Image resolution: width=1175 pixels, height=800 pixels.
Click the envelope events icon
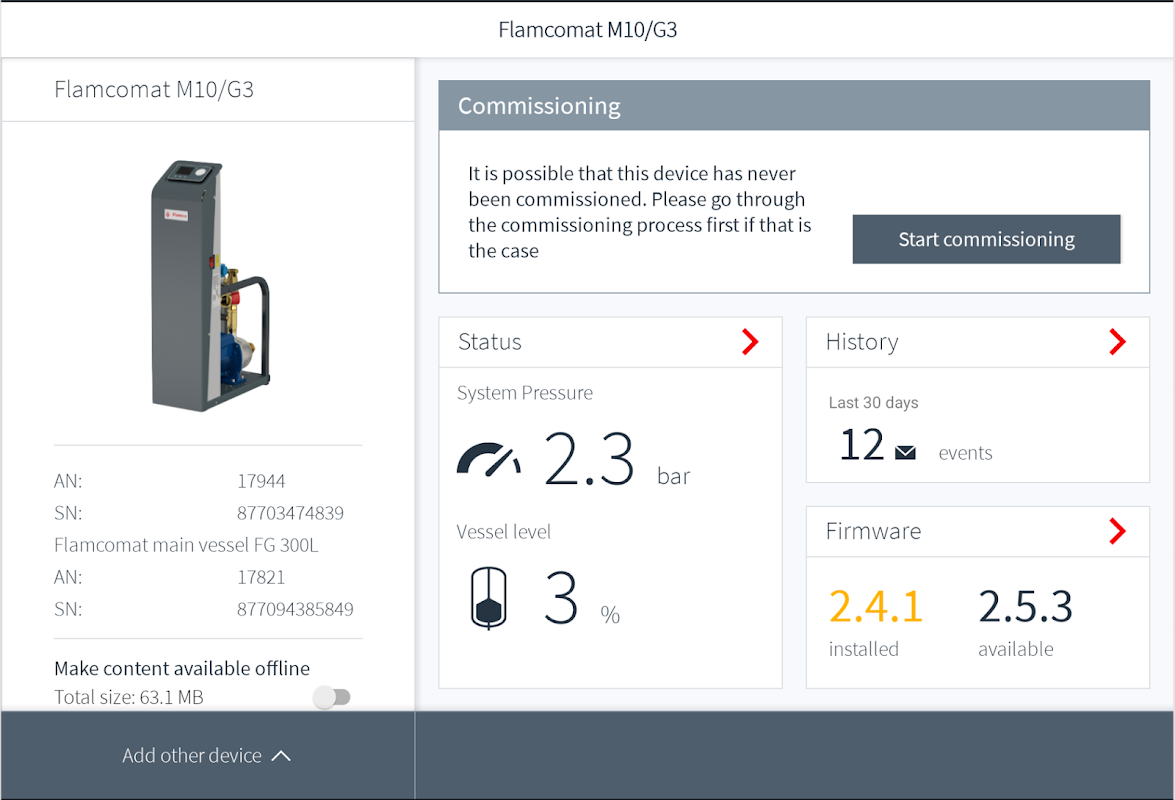(905, 452)
